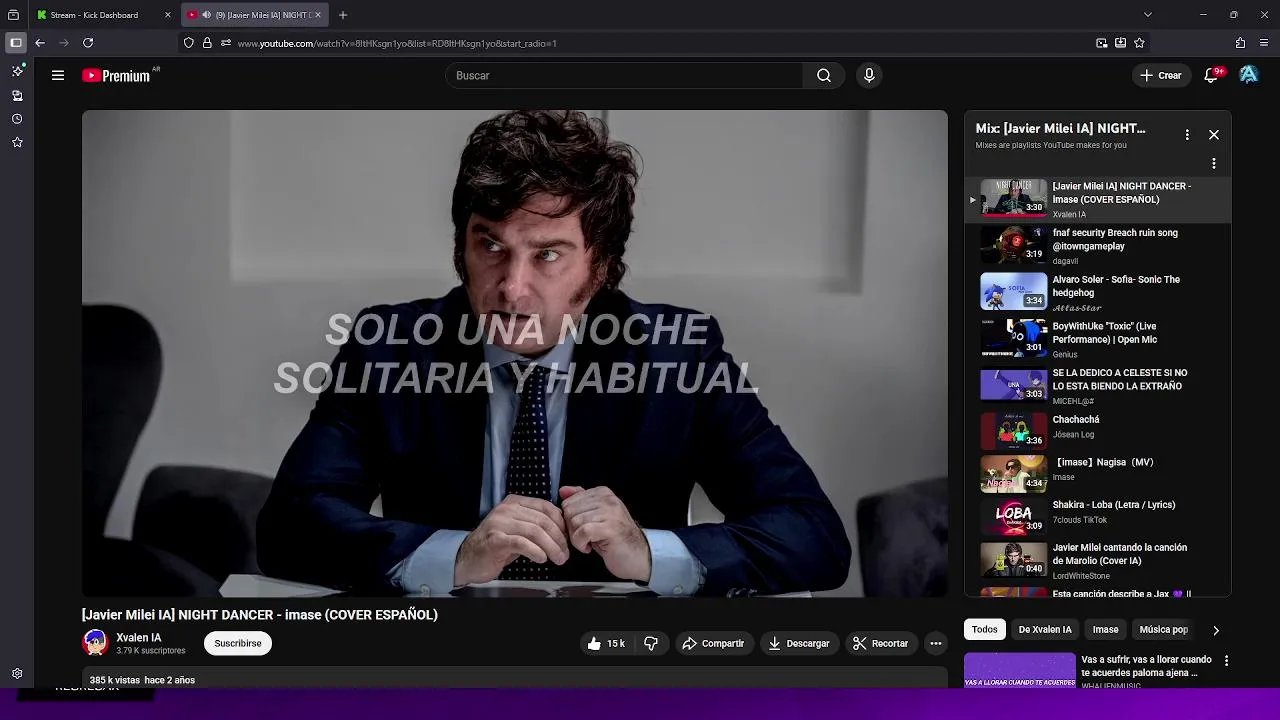1280x720 pixels.
Task: Click the browser address bar URL
Action: pos(397,43)
